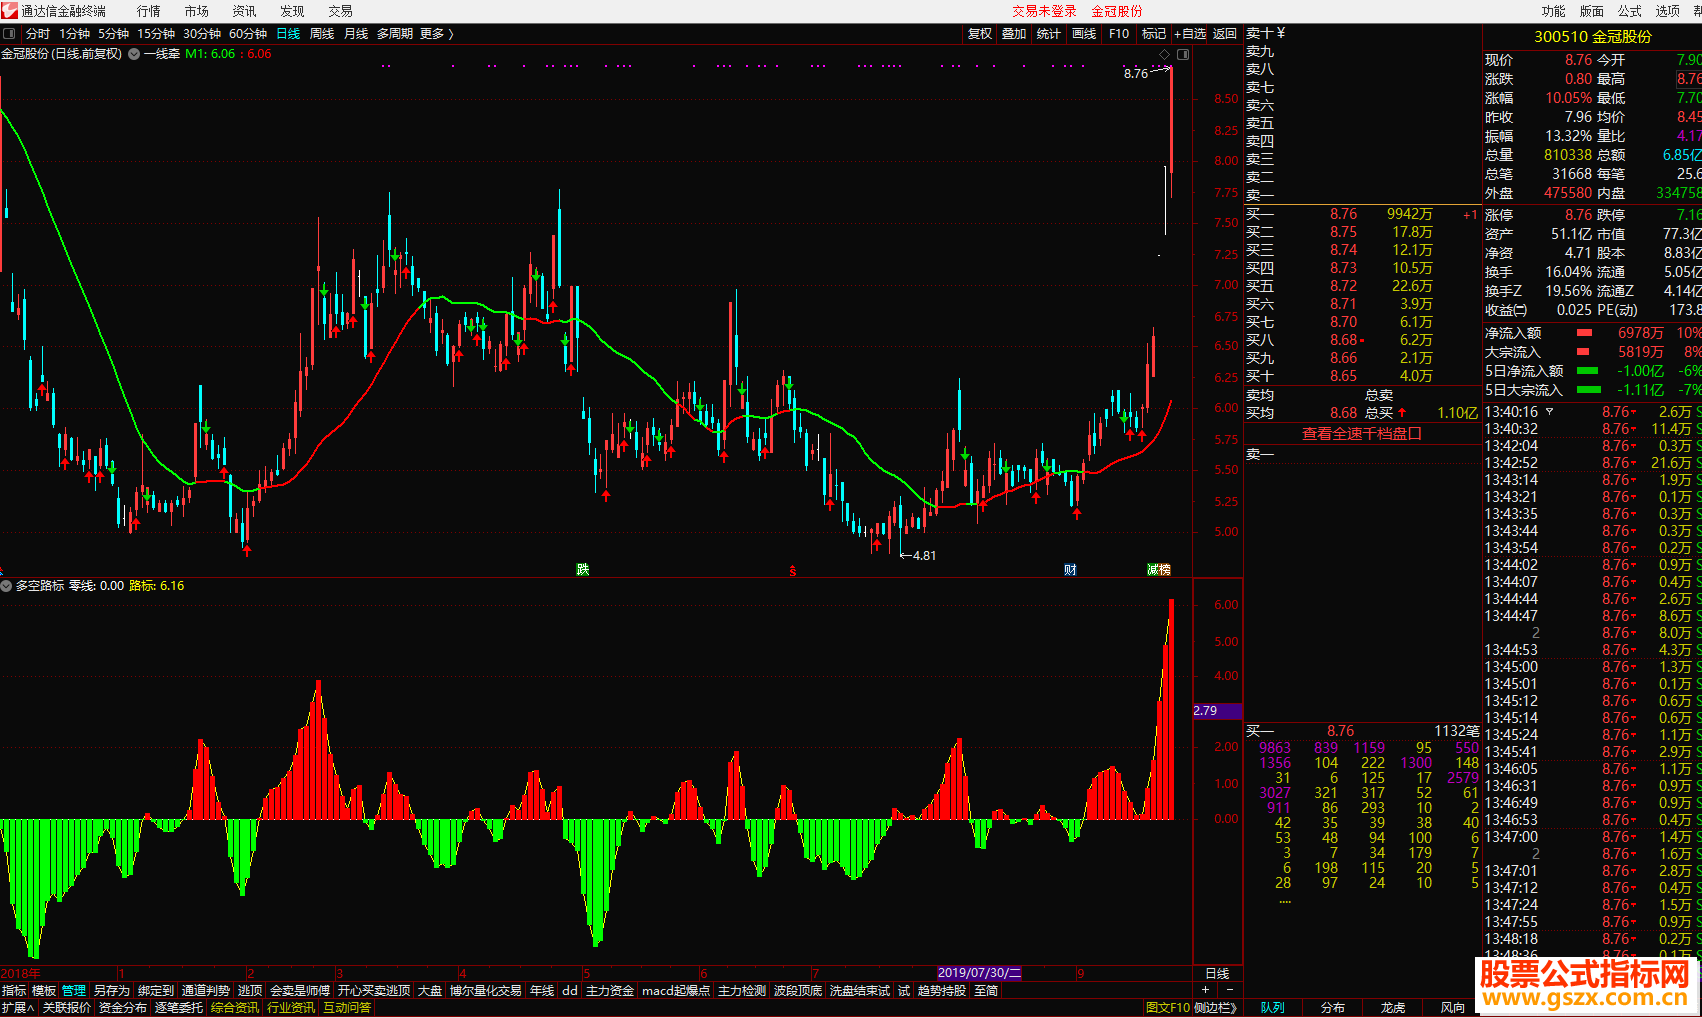This screenshot has height=1018, width=1702.
Task: Toggle right sidebar panel icon above chart
Action: [x=1183, y=54]
